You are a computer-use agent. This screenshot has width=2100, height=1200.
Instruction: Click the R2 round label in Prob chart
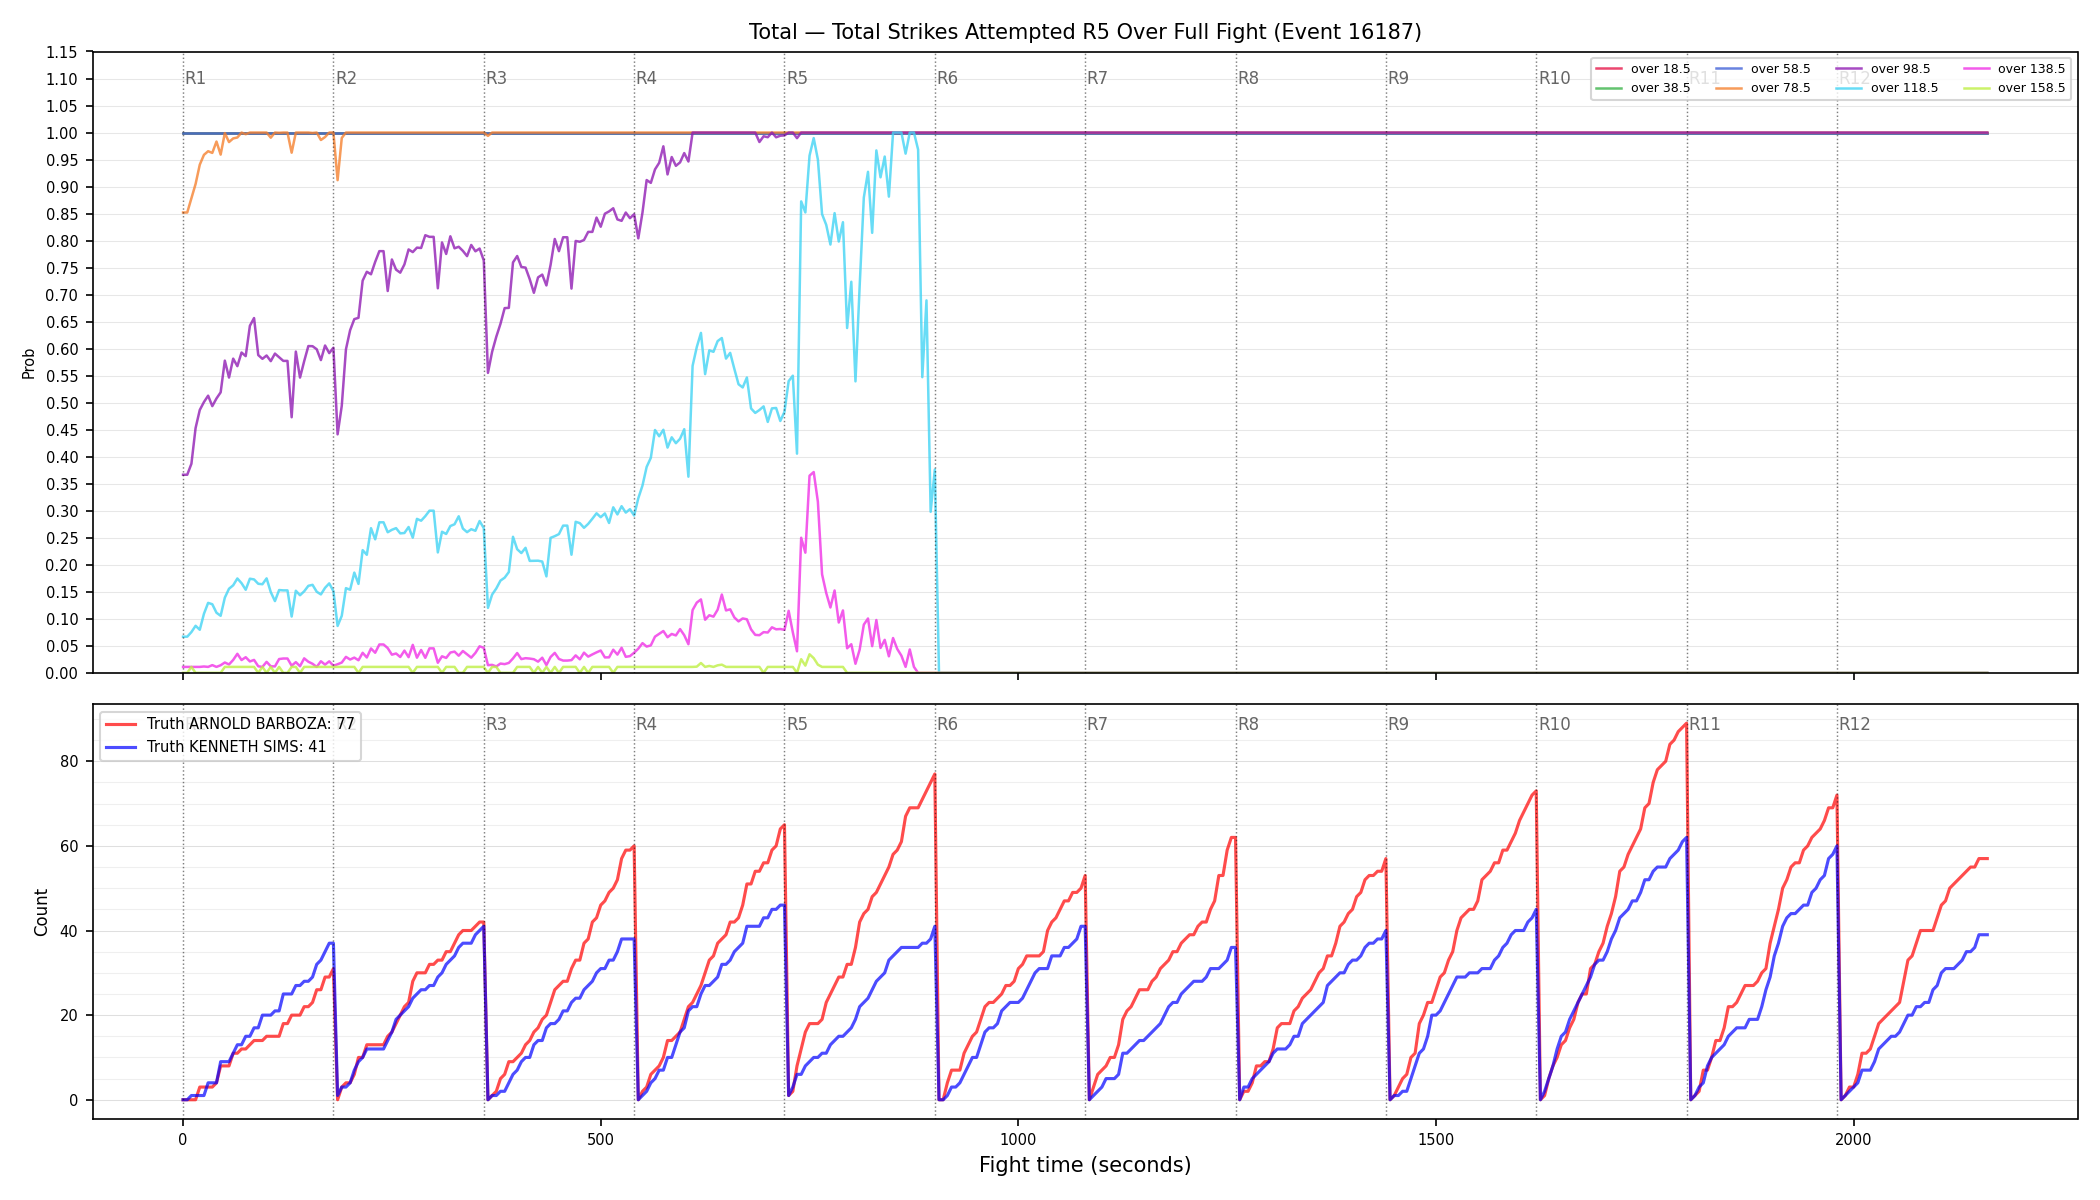346,78
